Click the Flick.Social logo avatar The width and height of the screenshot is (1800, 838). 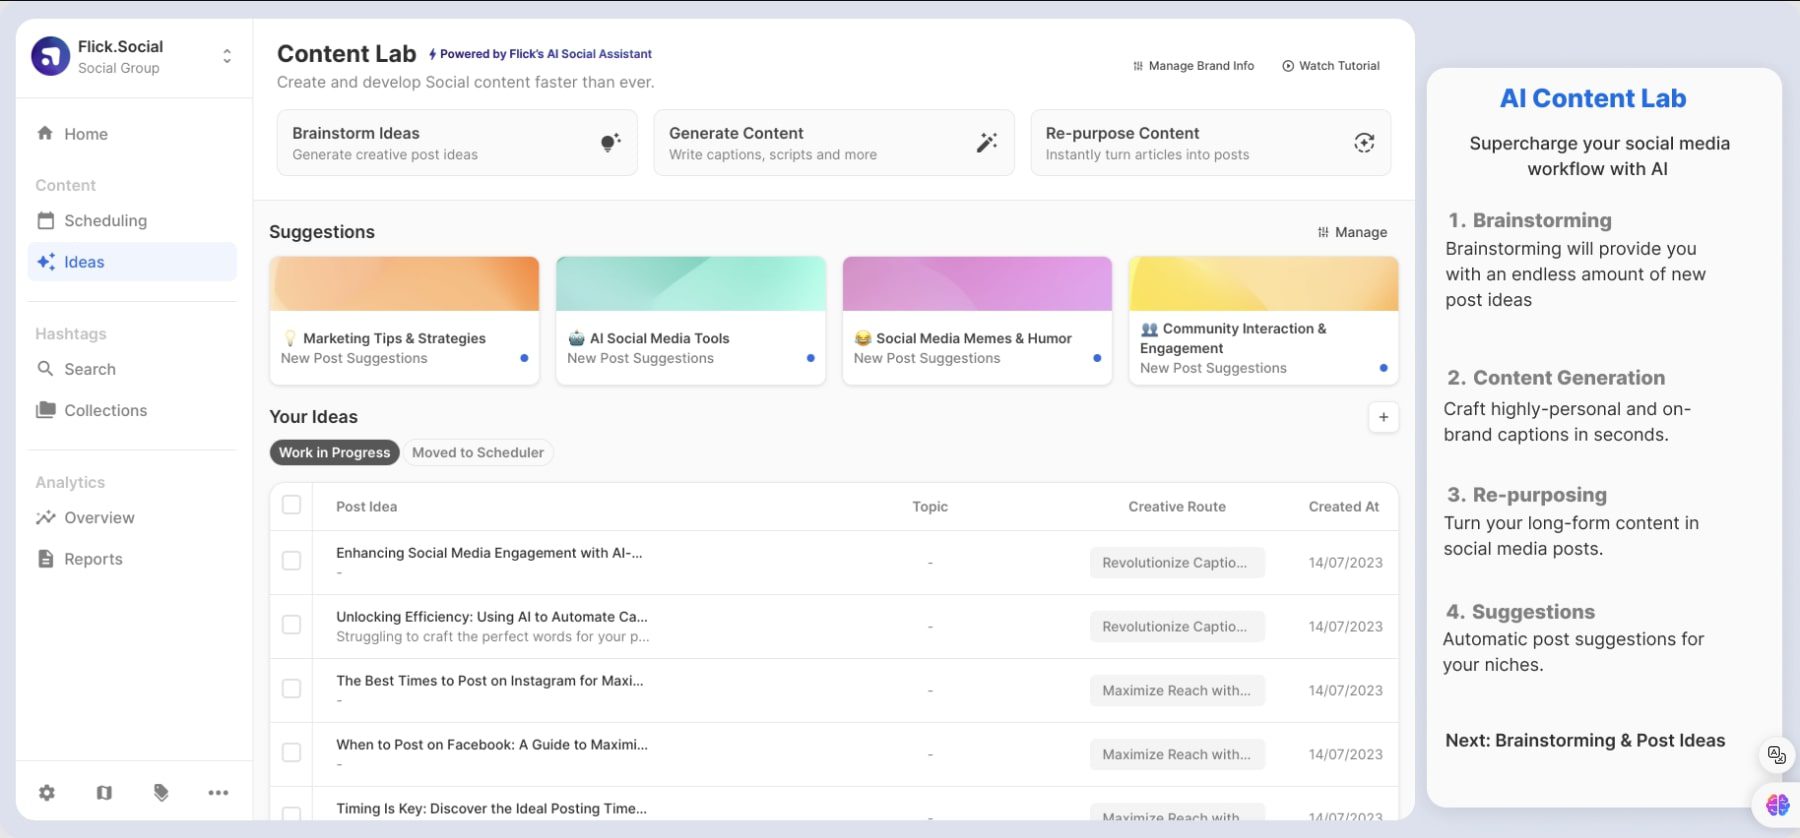(50, 56)
